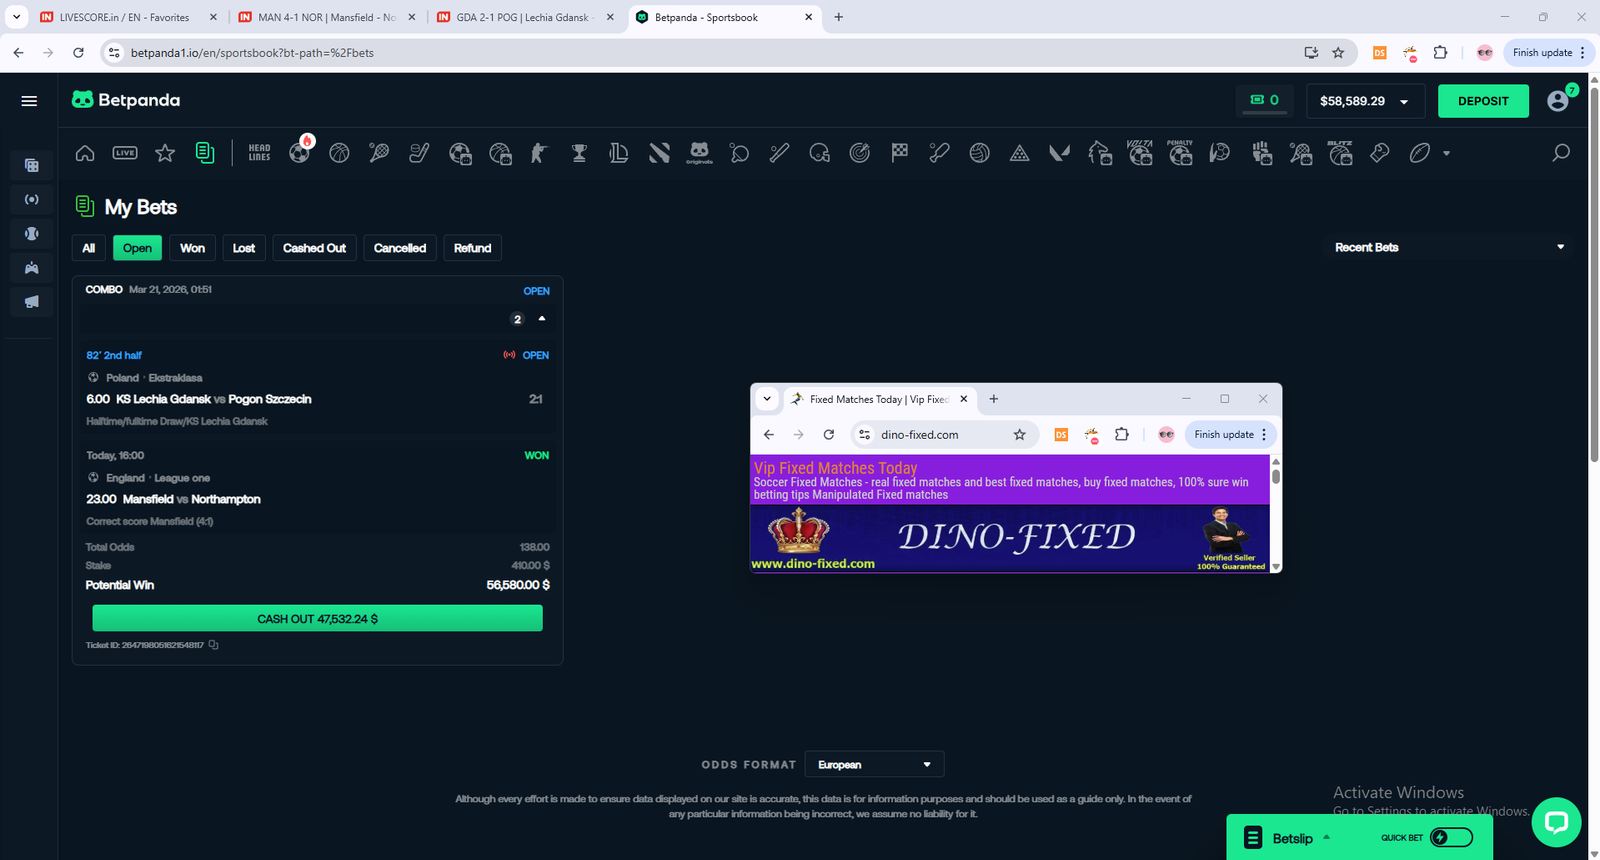Open the sportsbook search magnifier
The height and width of the screenshot is (860, 1600).
pos(1560,153)
